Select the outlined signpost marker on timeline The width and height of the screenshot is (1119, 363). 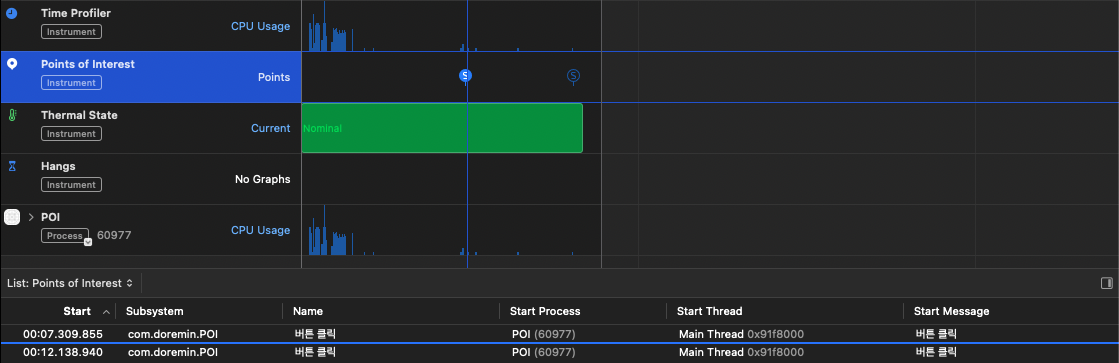point(573,76)
